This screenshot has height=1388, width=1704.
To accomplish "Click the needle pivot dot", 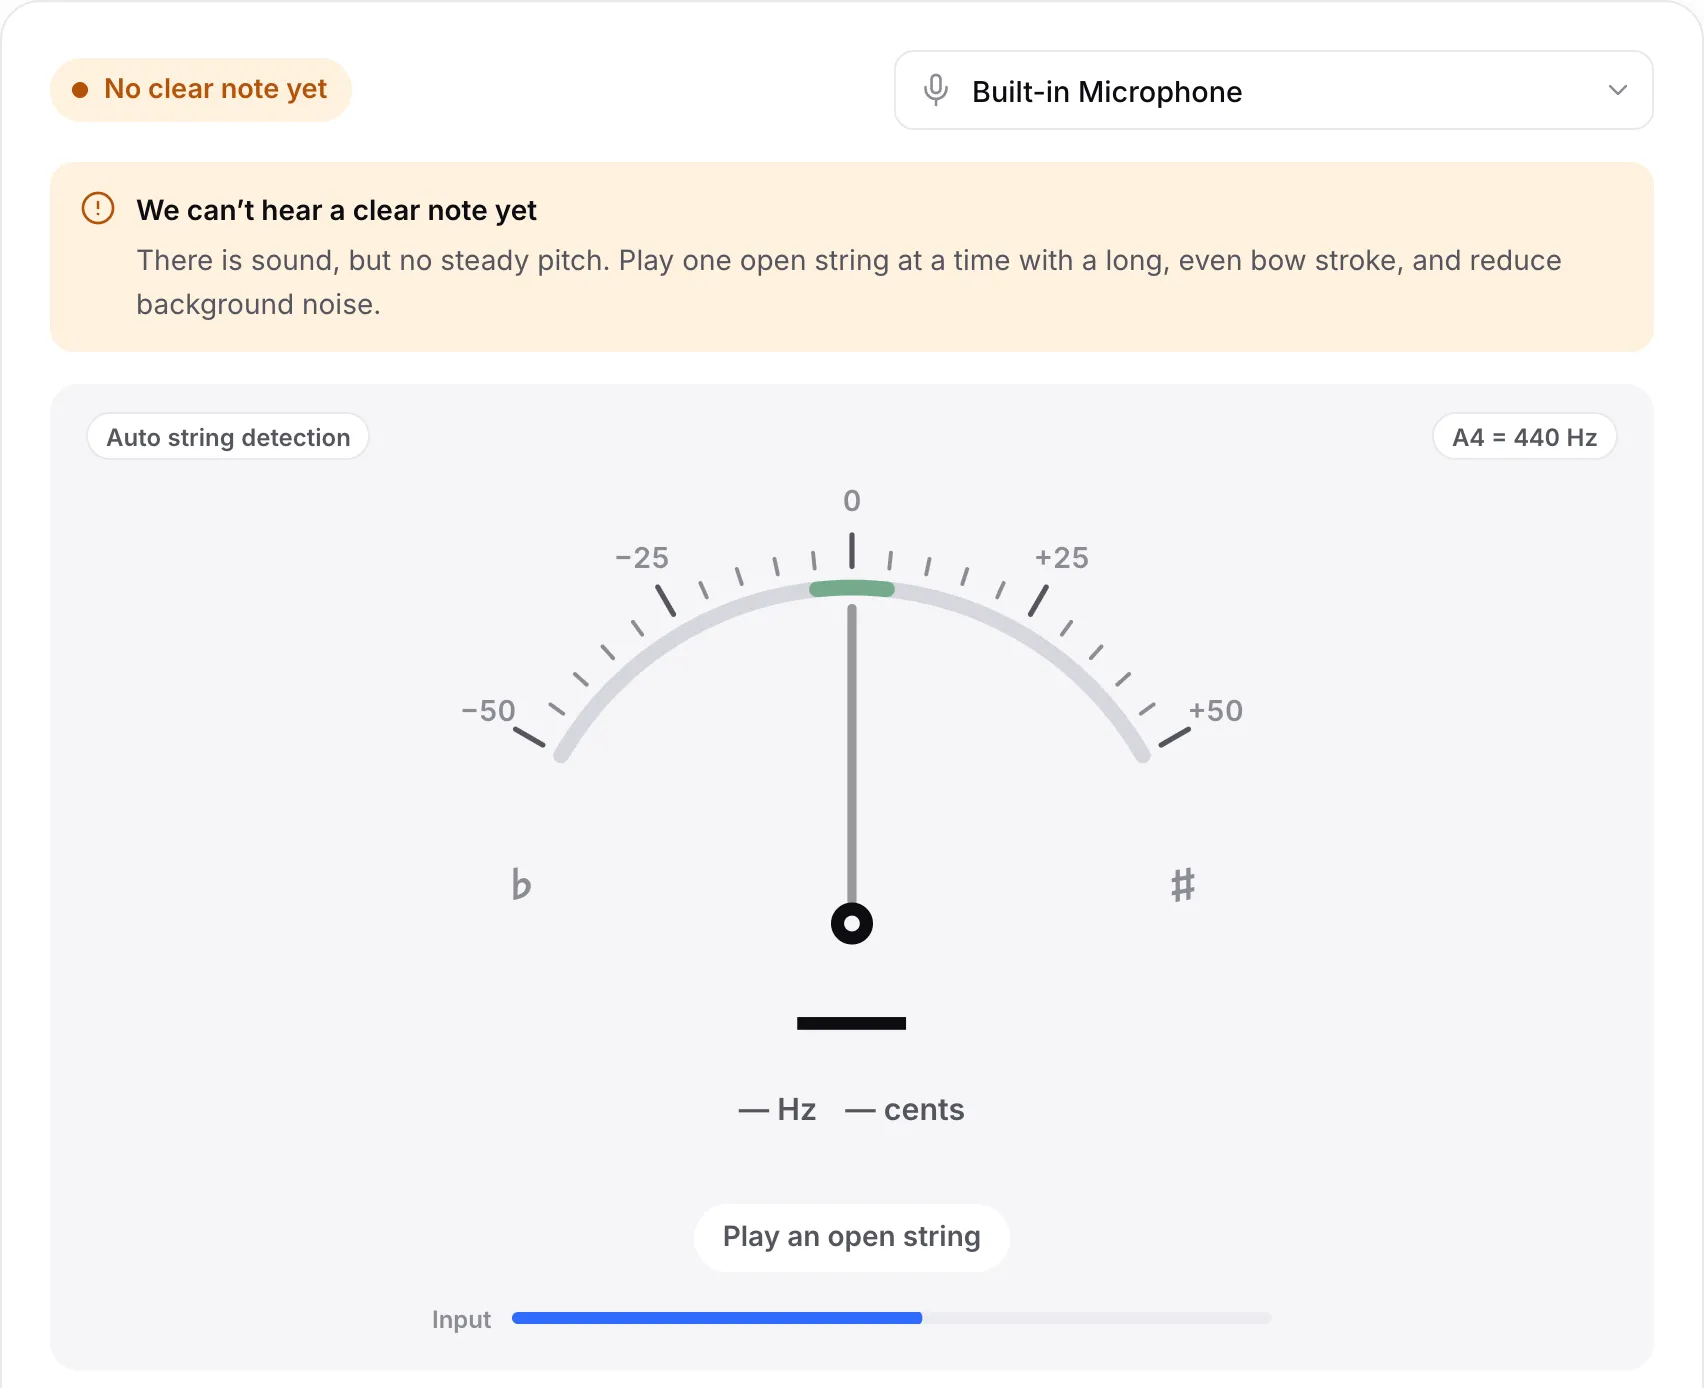I will [852, 923].
